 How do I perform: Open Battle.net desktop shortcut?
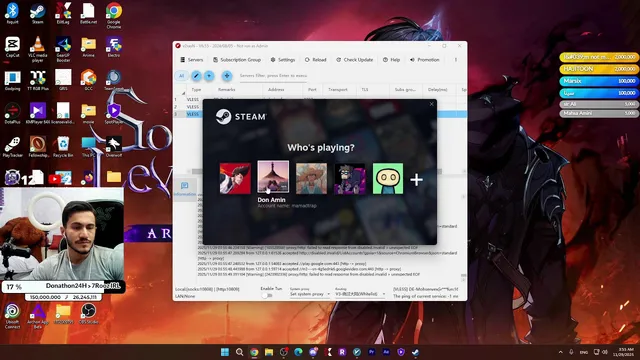tap(88, 13)
